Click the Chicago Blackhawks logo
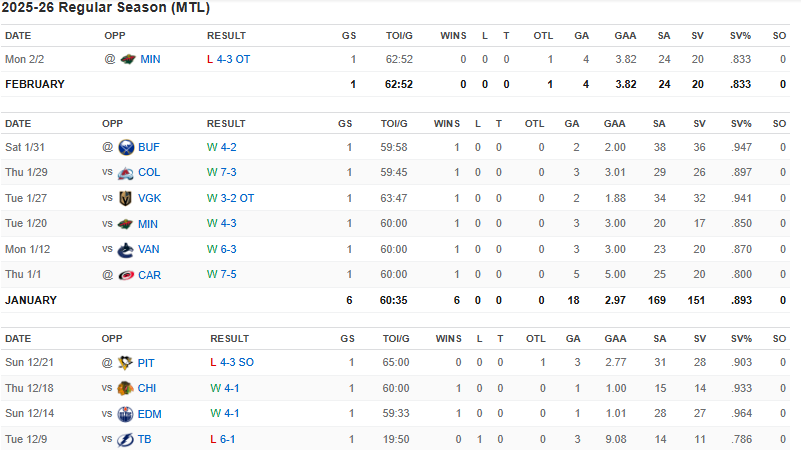Viewport: 801px width, 450px height. [x=126, y=388]
